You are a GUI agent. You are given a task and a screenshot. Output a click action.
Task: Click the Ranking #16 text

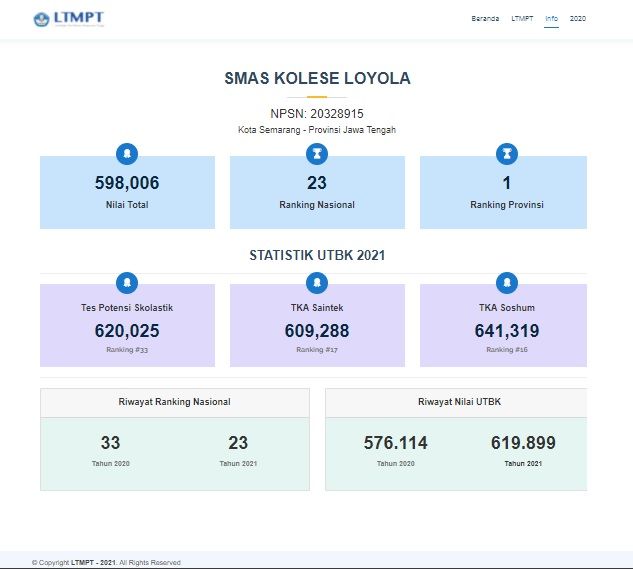click(x=507, y=350)
